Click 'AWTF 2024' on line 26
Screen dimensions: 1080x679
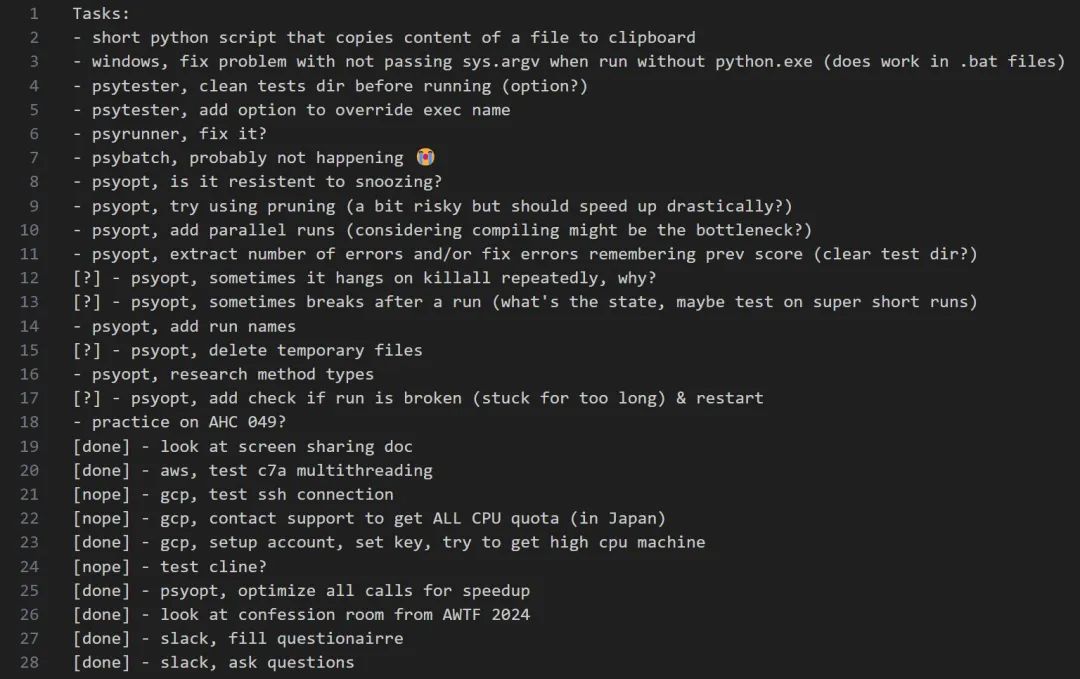[486, 614]
